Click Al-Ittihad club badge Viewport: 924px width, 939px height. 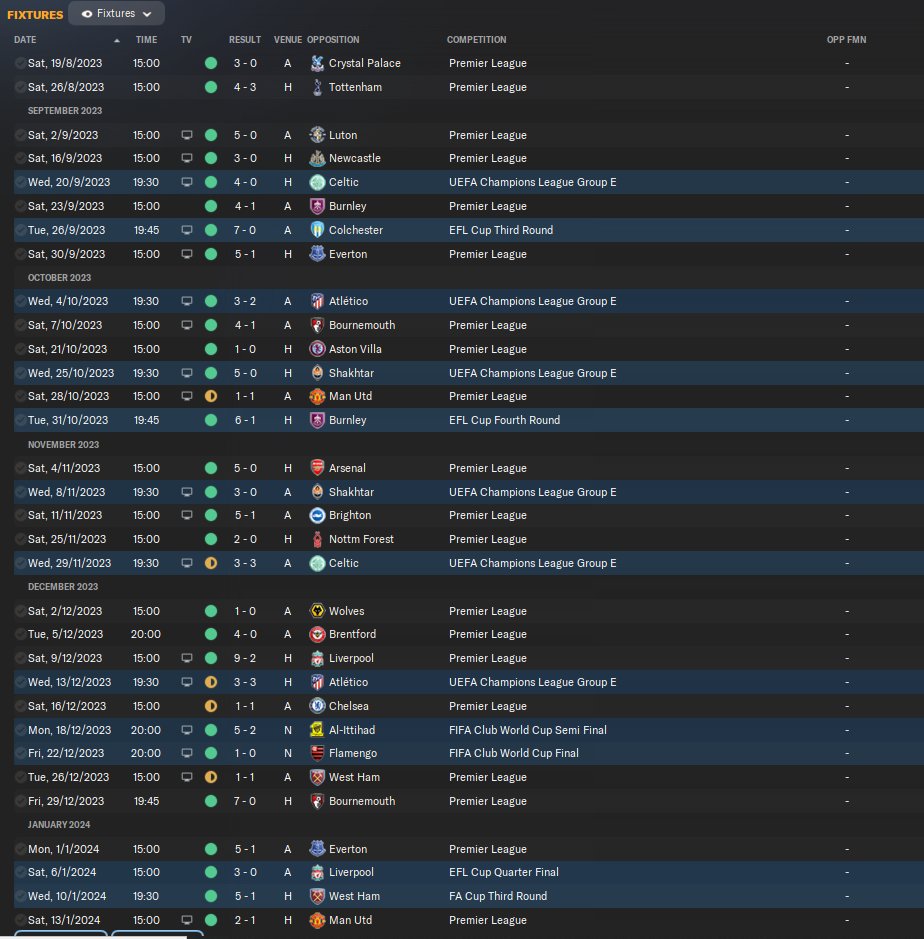[x=317, y=730]
